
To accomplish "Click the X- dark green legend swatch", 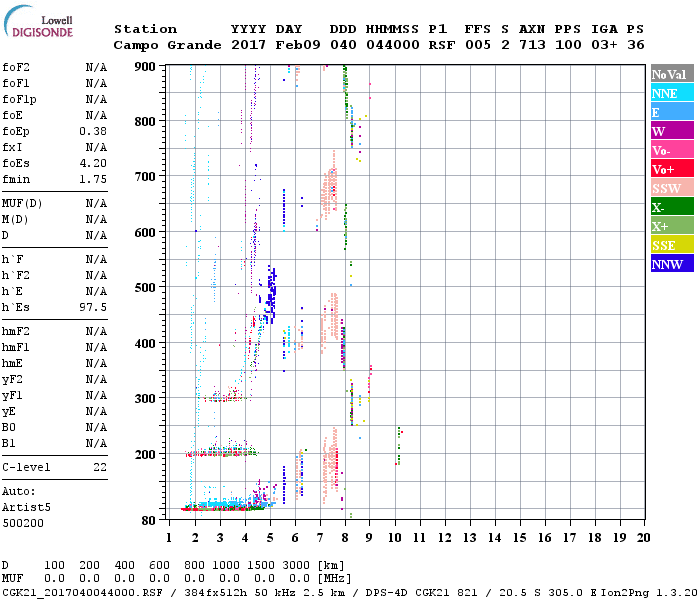I will tap(671, 207).
